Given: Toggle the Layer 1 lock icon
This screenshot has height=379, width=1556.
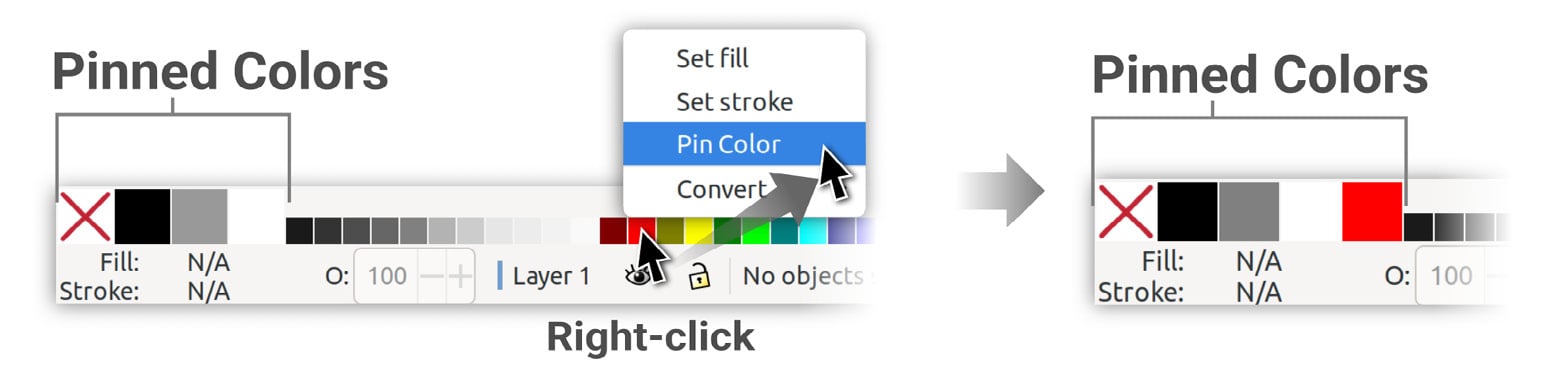Looking at the screenshot, I should 700,277.
